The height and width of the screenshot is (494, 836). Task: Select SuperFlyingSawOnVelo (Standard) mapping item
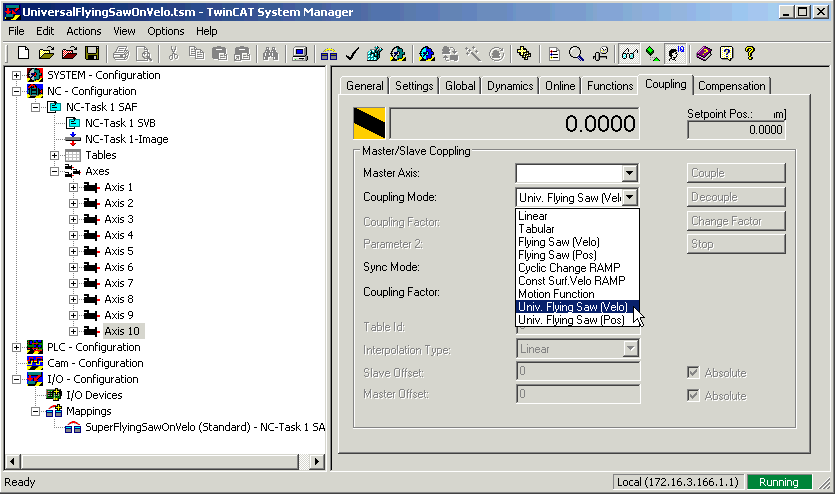(205, 427)
